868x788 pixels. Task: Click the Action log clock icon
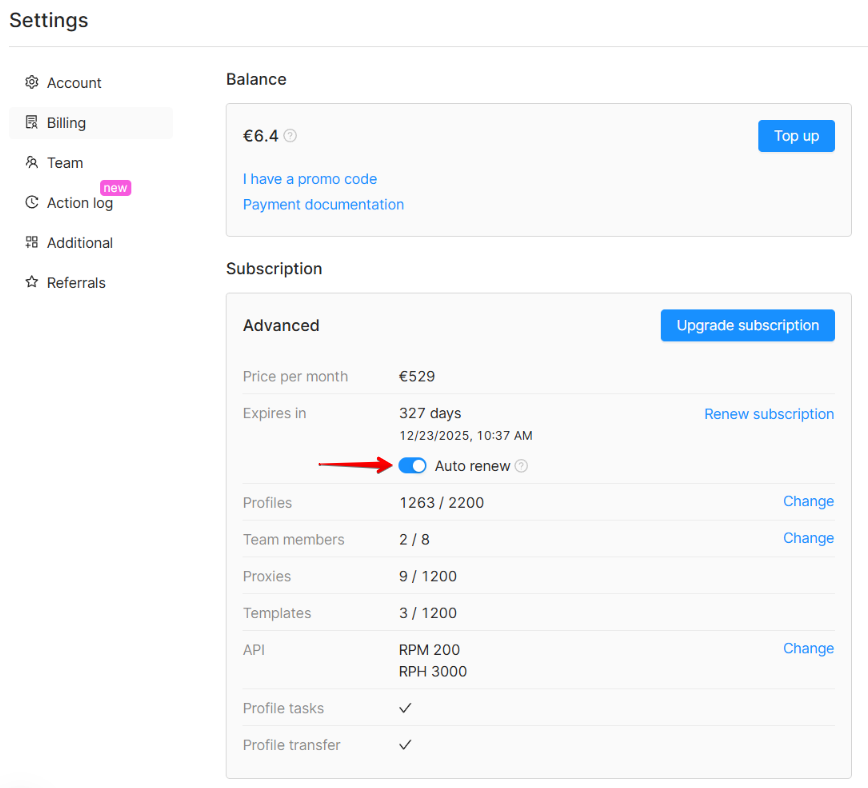pyautogui.click(x=32, y=203)
